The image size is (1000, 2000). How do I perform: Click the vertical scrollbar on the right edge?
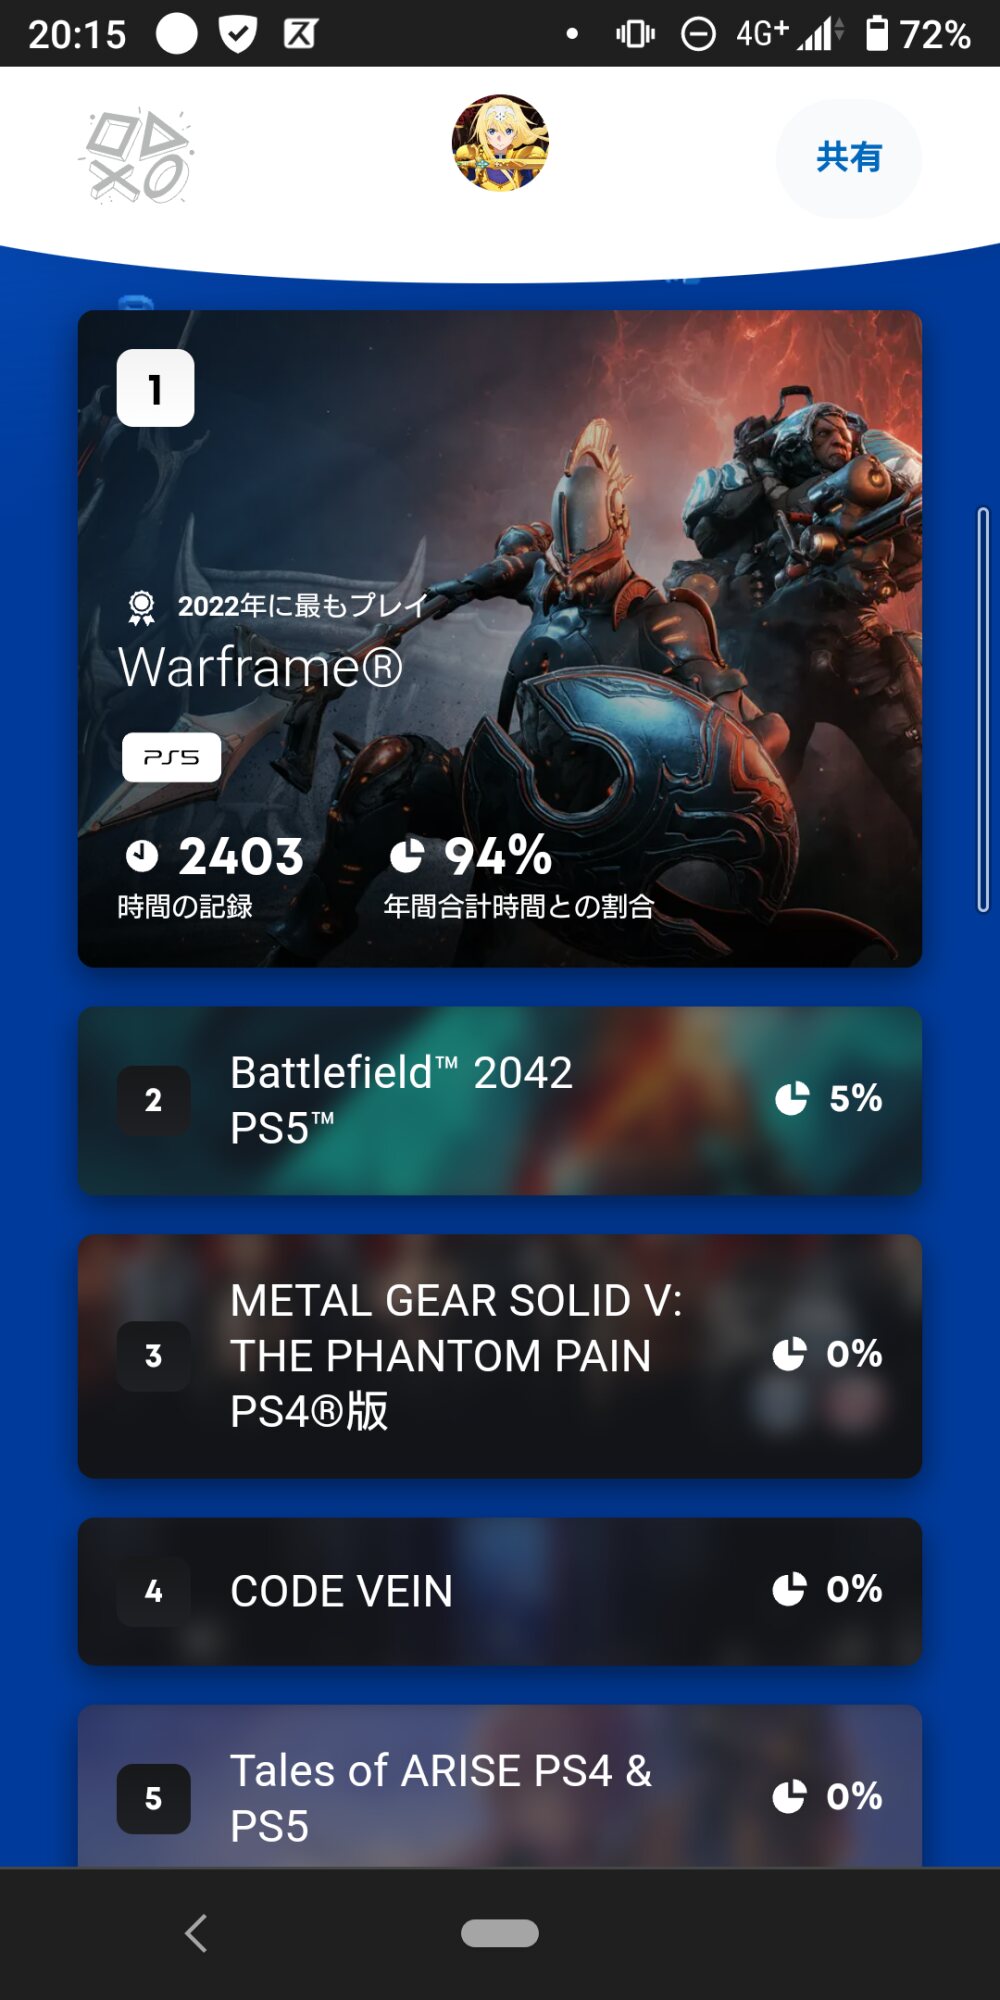click(983, 710)
